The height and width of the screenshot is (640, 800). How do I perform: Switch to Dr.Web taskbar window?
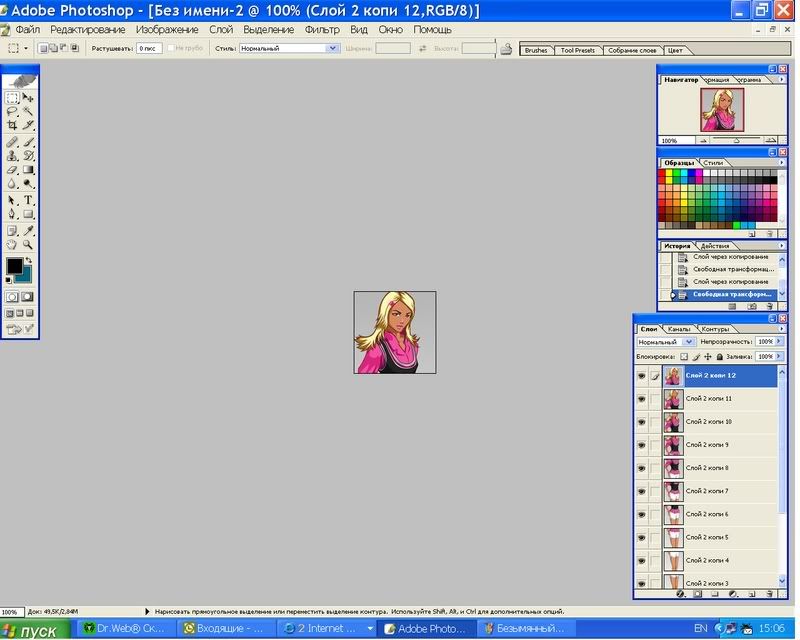[124, 629]
